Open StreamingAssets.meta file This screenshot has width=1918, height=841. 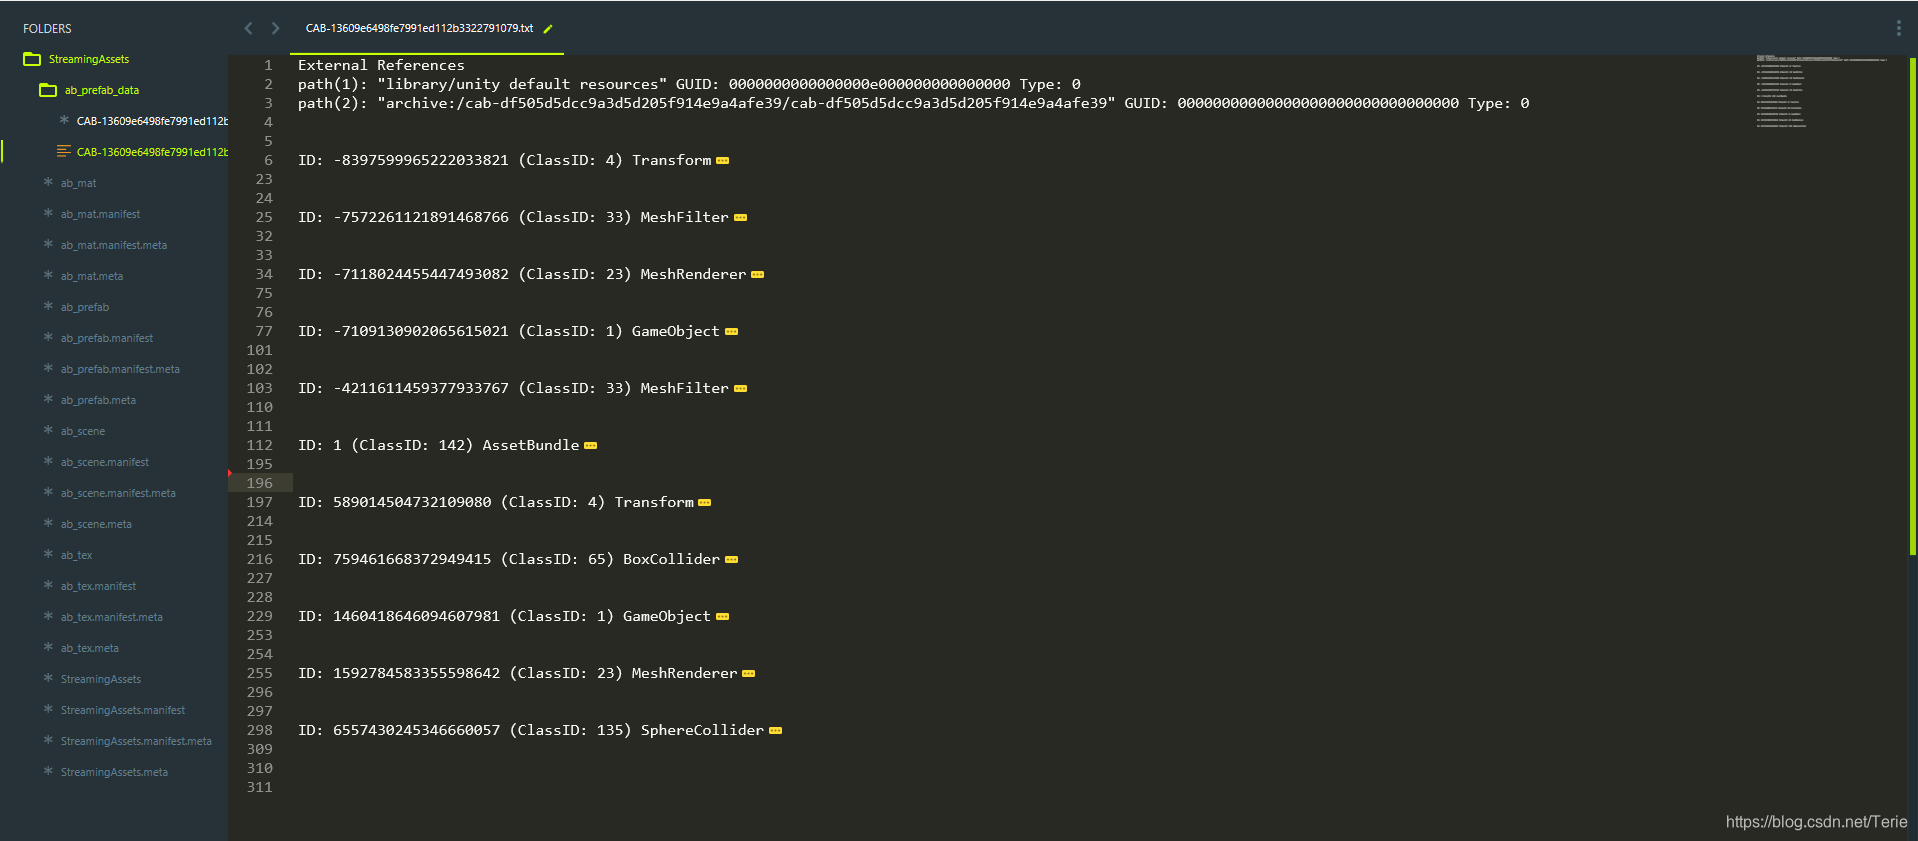click(x=114, y=772)
